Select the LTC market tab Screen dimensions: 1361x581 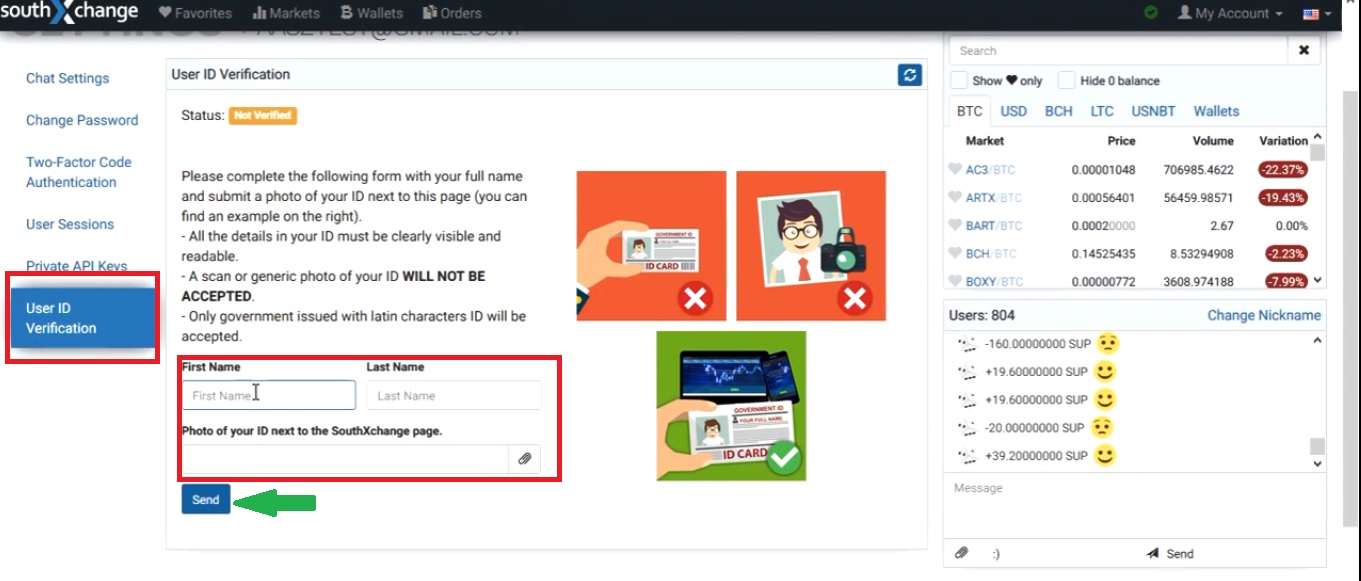coord(1102,111)
